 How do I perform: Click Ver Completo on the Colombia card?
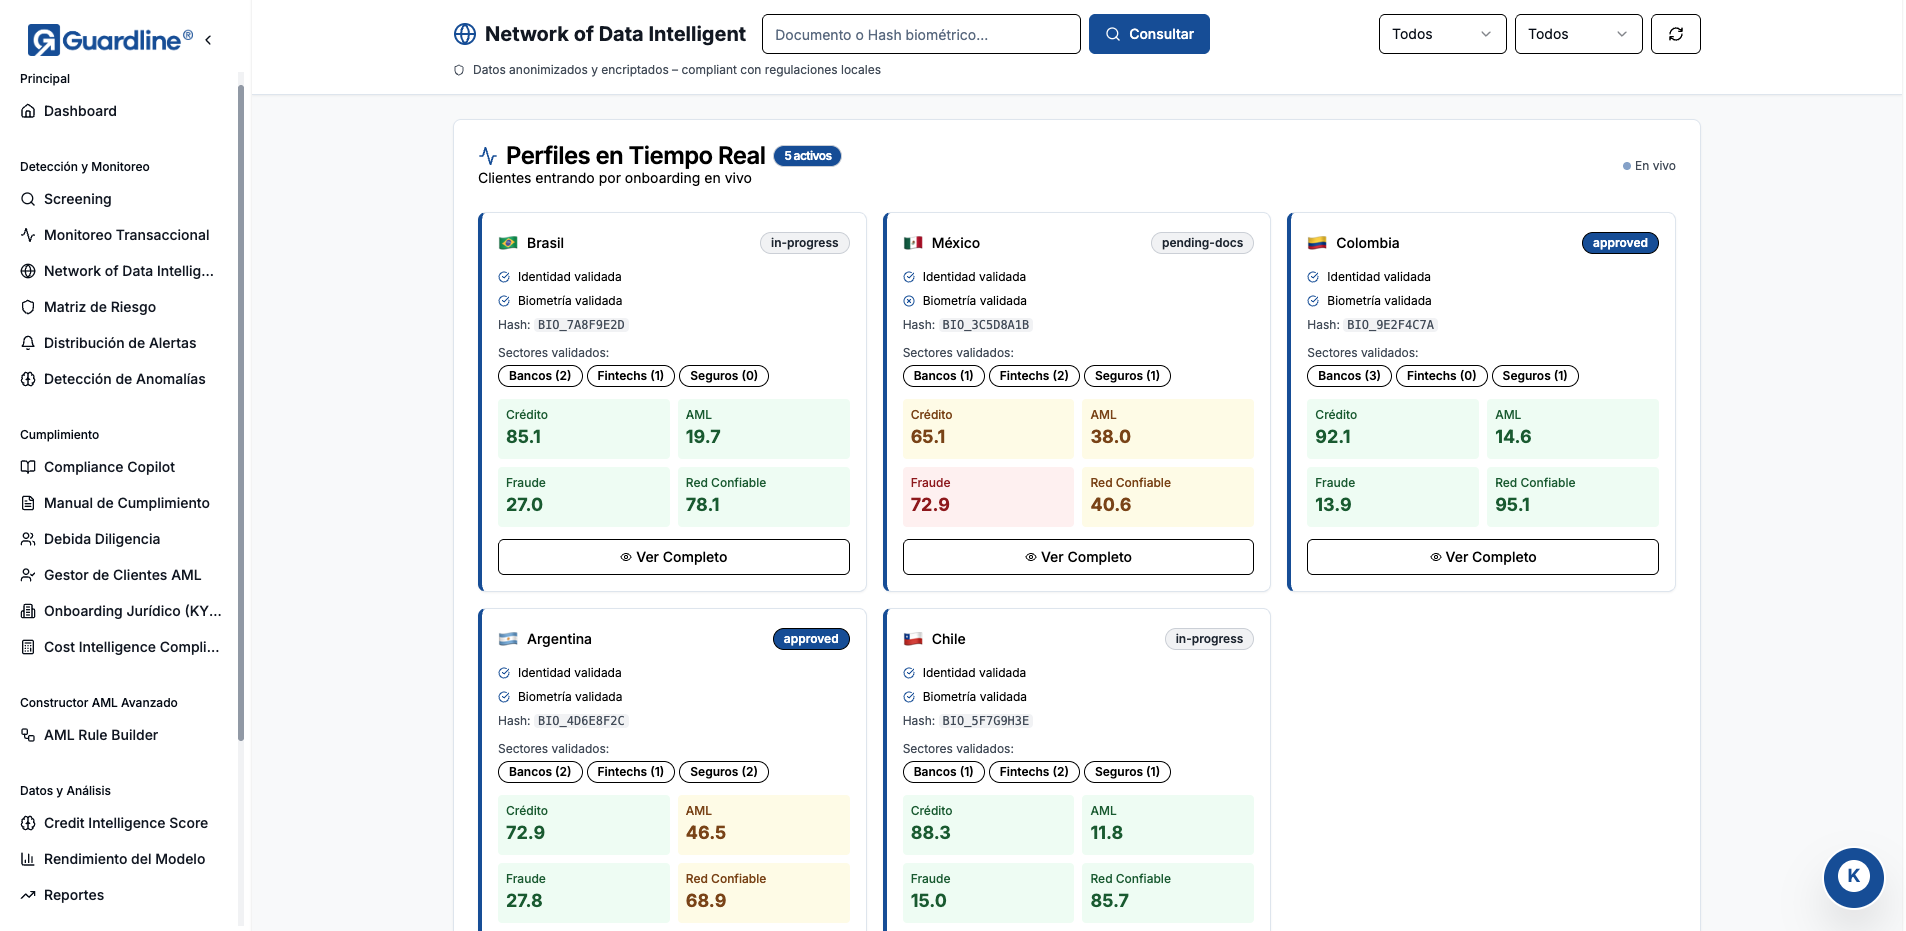[1482, 557]
